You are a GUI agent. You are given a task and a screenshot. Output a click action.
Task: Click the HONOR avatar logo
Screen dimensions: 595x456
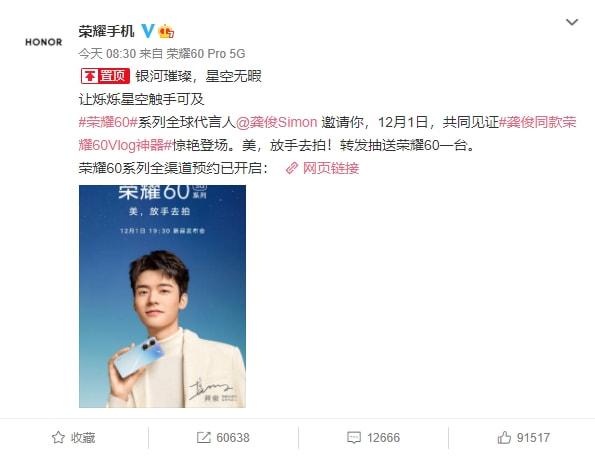44,42
